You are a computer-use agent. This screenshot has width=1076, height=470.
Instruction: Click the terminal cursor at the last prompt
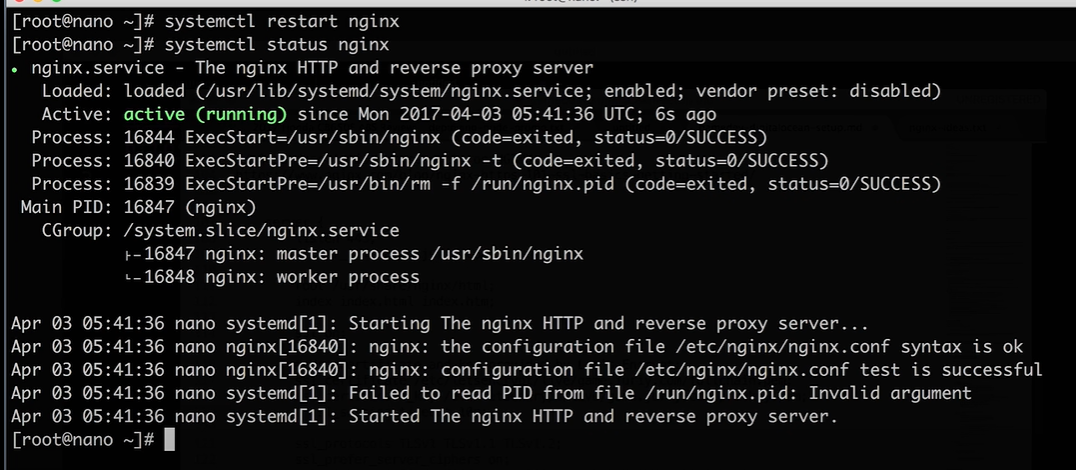point(169,440)
